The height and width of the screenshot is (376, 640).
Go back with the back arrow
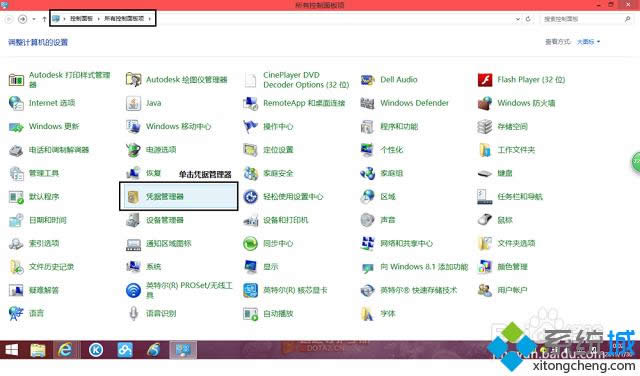click(x=9, y=19)
